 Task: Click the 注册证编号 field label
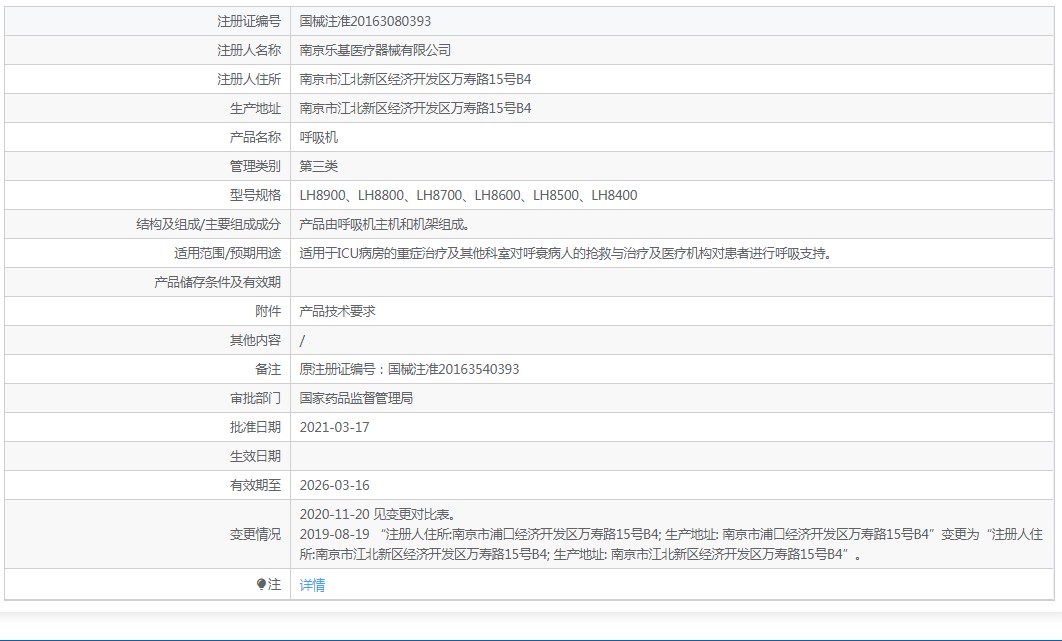pos(249,21)
